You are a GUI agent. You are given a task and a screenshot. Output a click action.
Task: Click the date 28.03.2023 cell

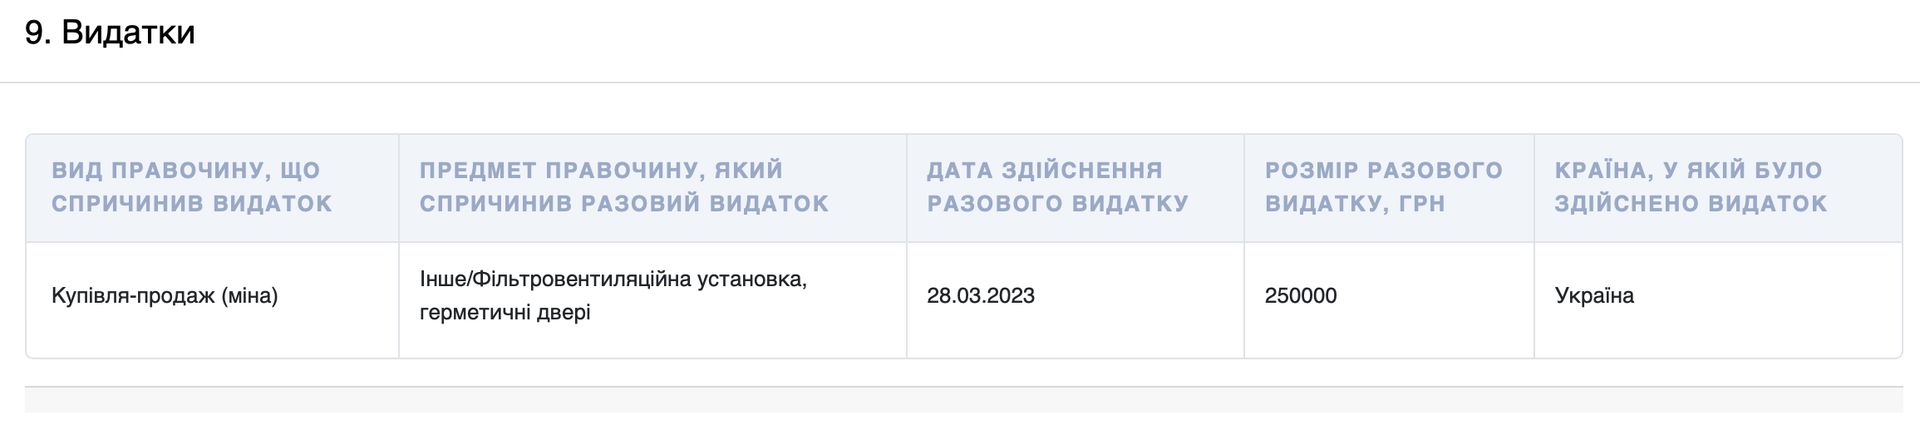[980, 296]
